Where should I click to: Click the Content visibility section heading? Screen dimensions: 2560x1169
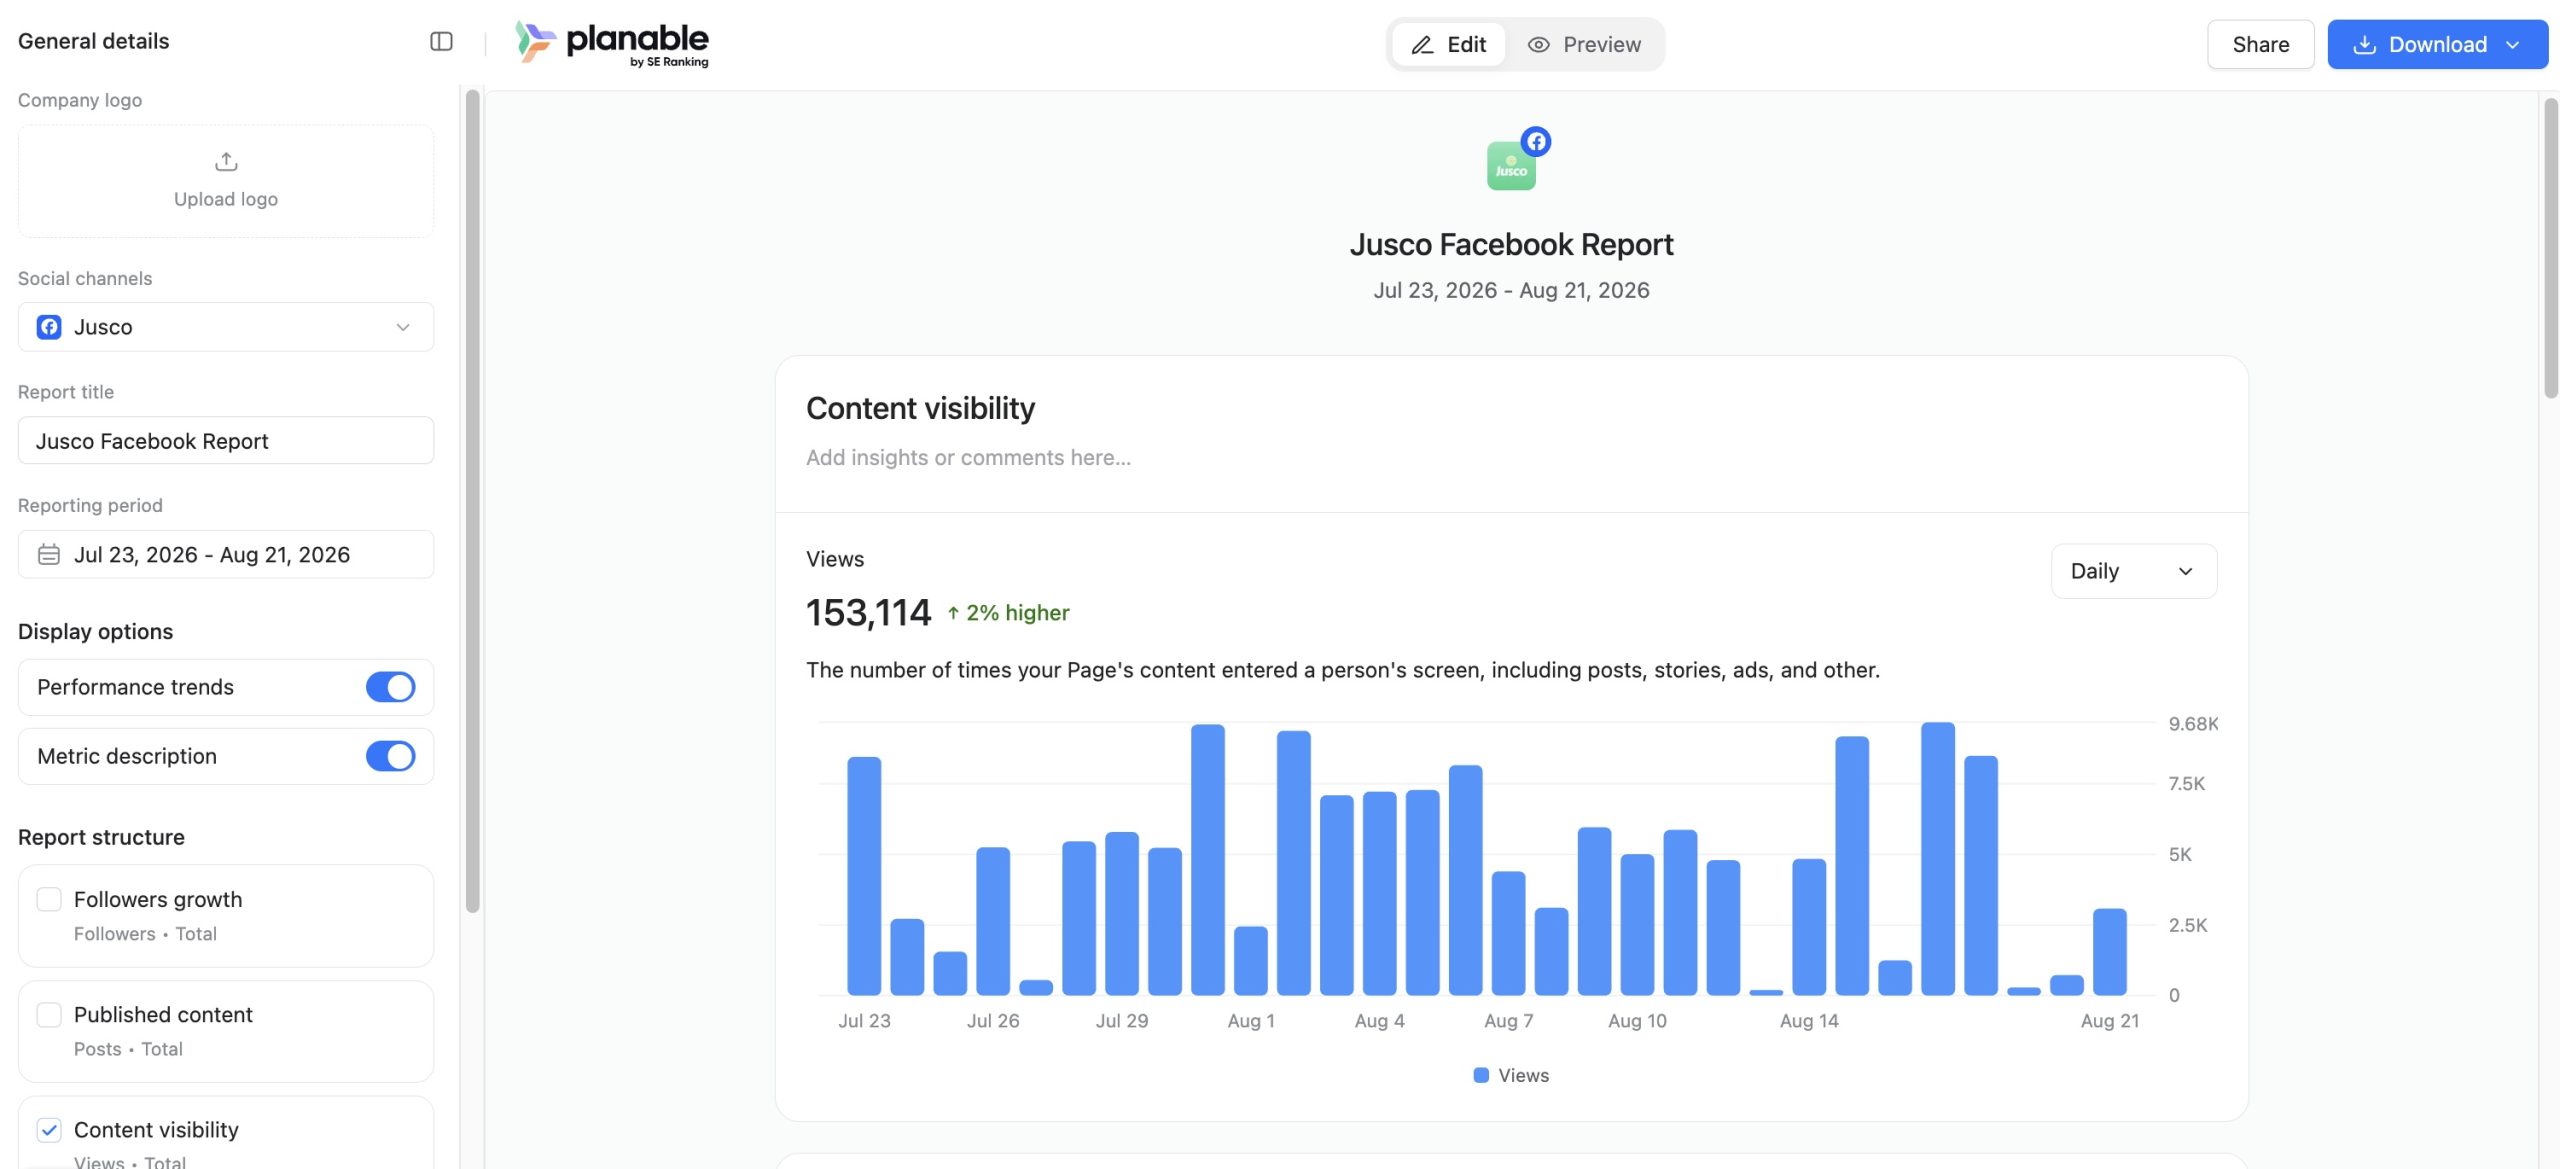(920, 409)
